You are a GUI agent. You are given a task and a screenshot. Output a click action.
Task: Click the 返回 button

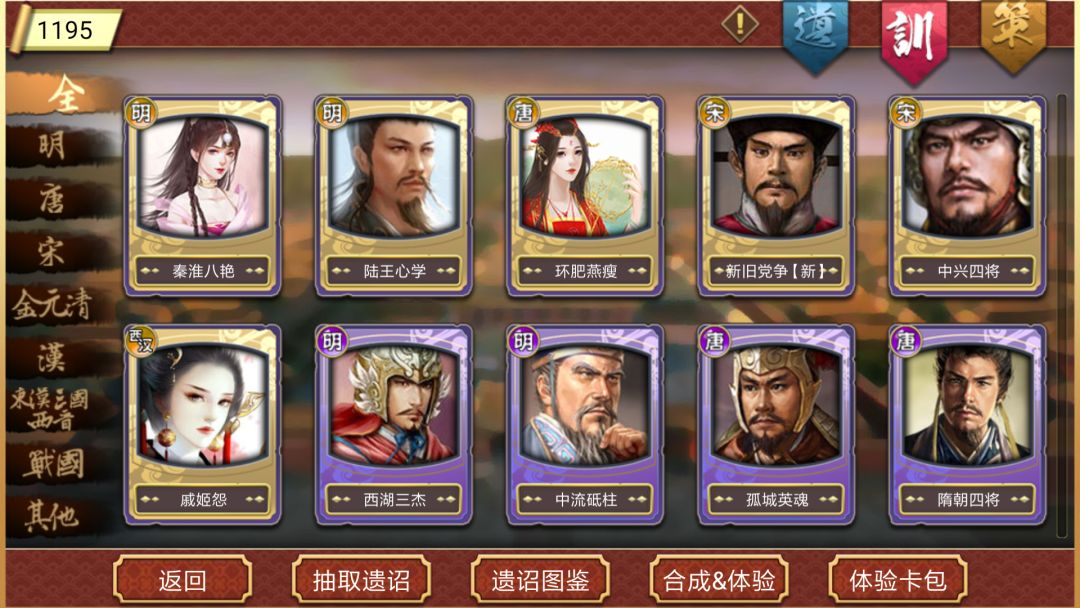(x=183, y=580)
